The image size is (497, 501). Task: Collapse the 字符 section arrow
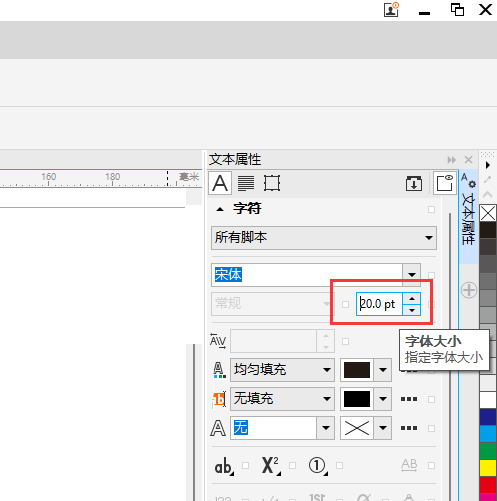coord(220,209)
